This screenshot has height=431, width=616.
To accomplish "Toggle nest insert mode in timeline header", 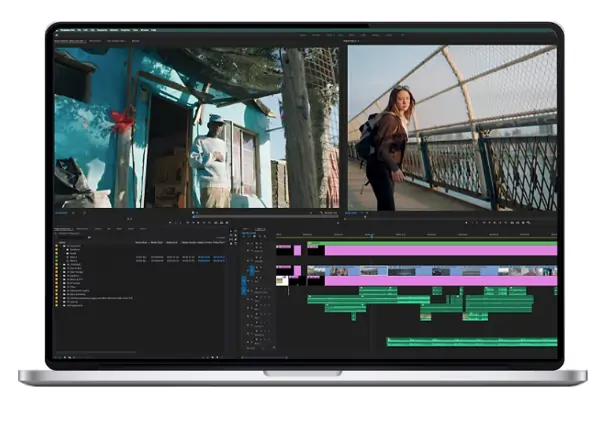I will tap(244, 236).
